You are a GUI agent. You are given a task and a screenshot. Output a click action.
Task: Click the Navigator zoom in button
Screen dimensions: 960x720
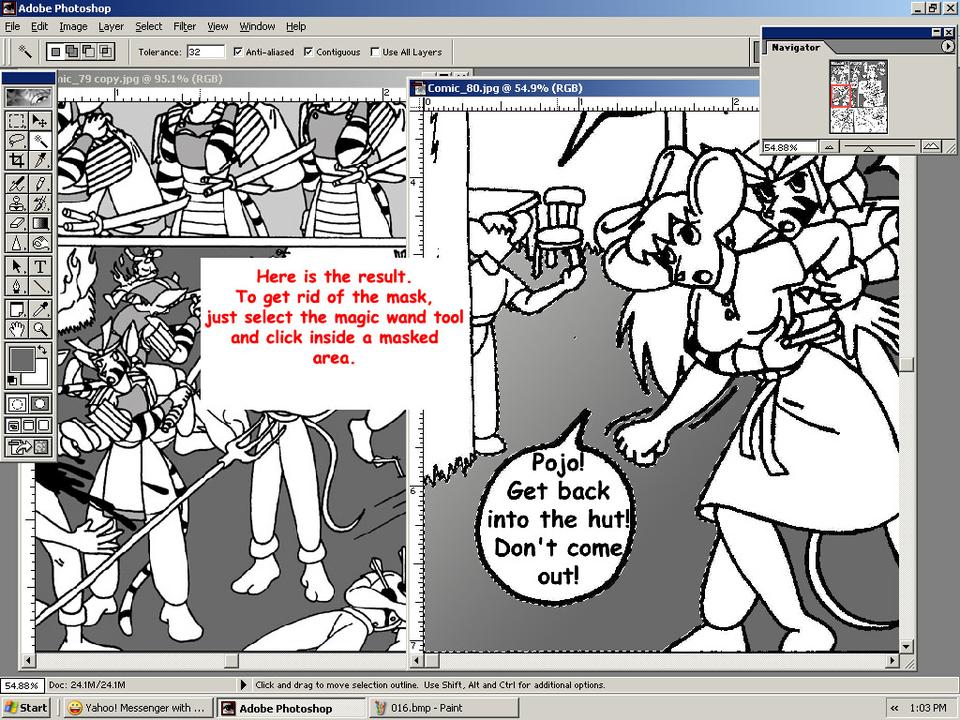coord(931,147)
